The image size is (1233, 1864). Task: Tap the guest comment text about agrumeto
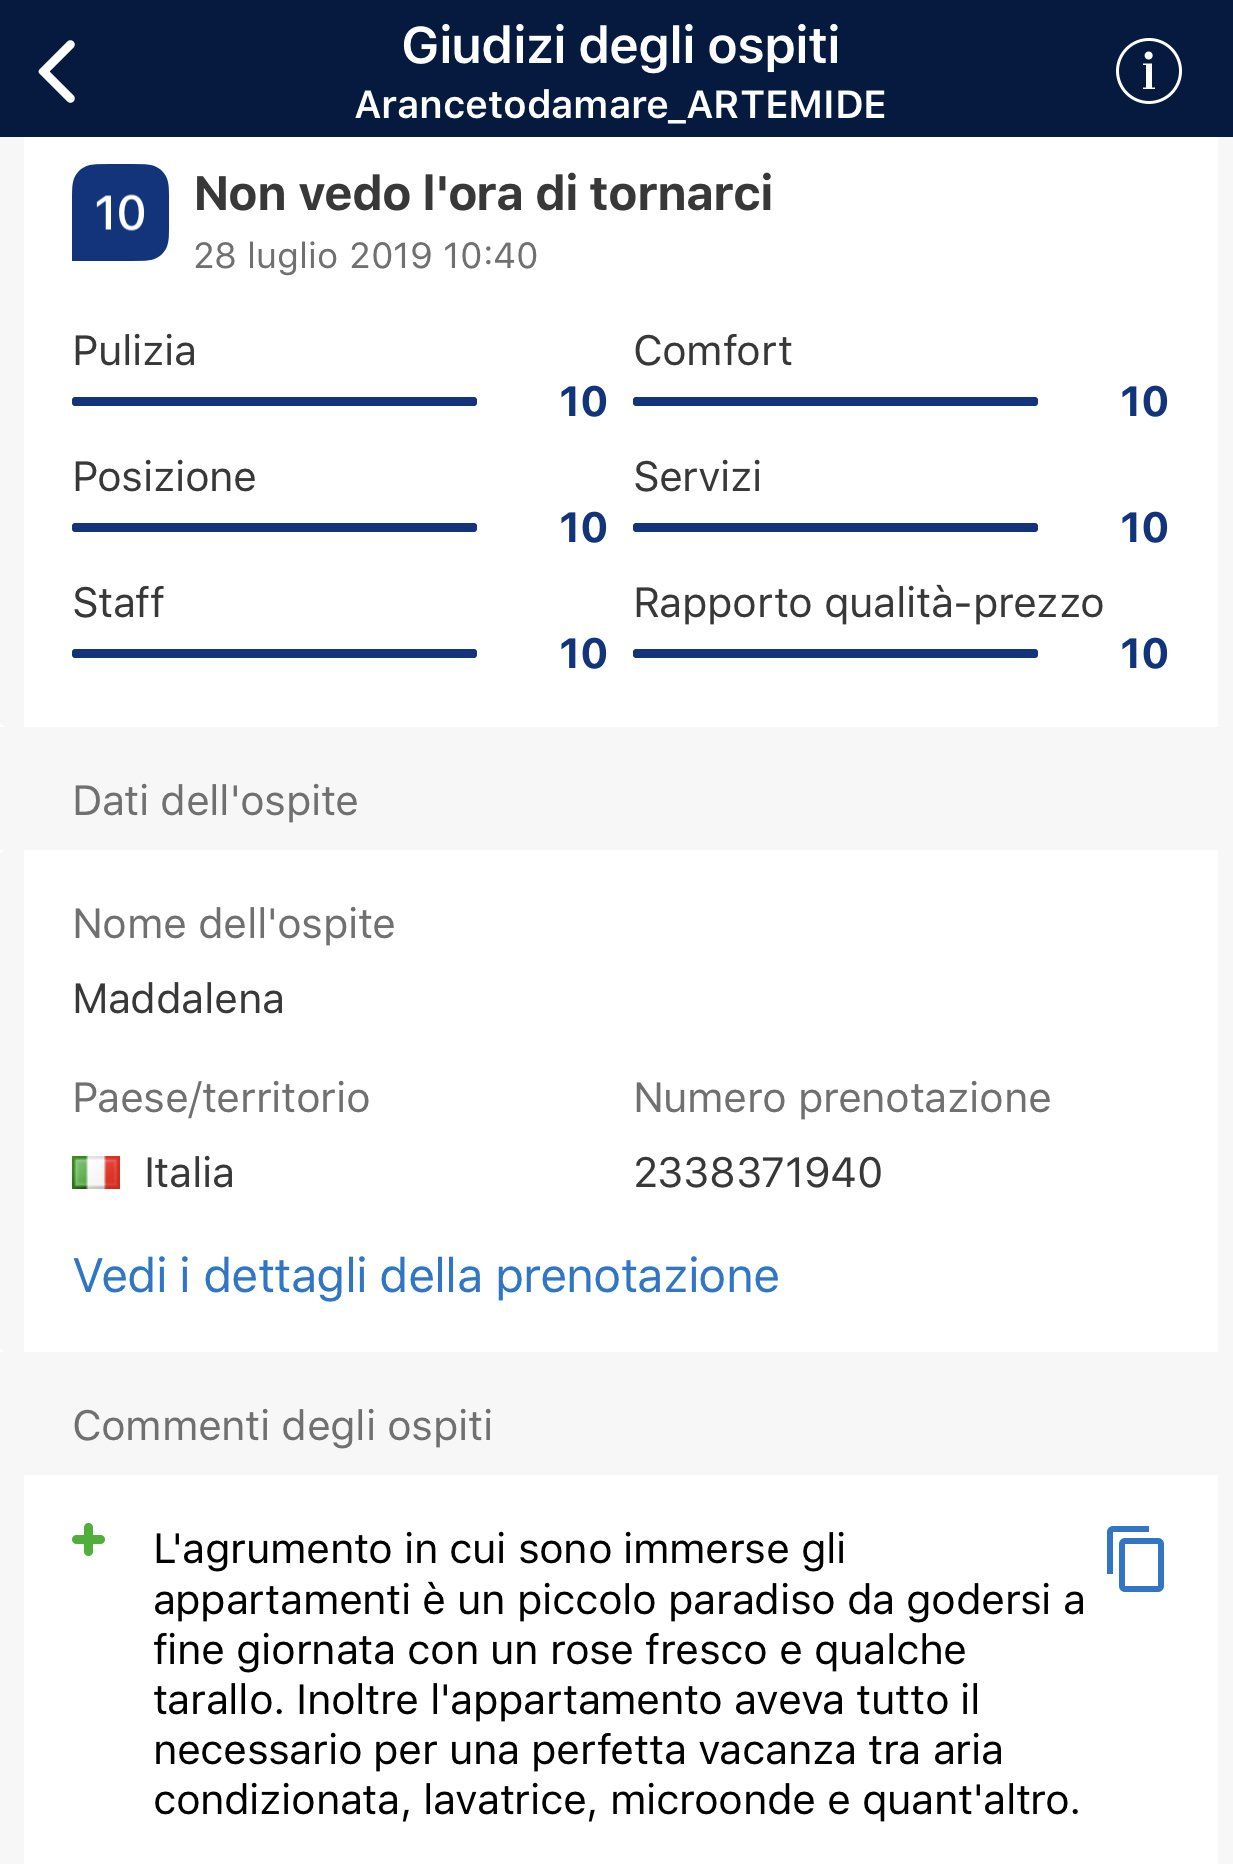[619, 1674]
